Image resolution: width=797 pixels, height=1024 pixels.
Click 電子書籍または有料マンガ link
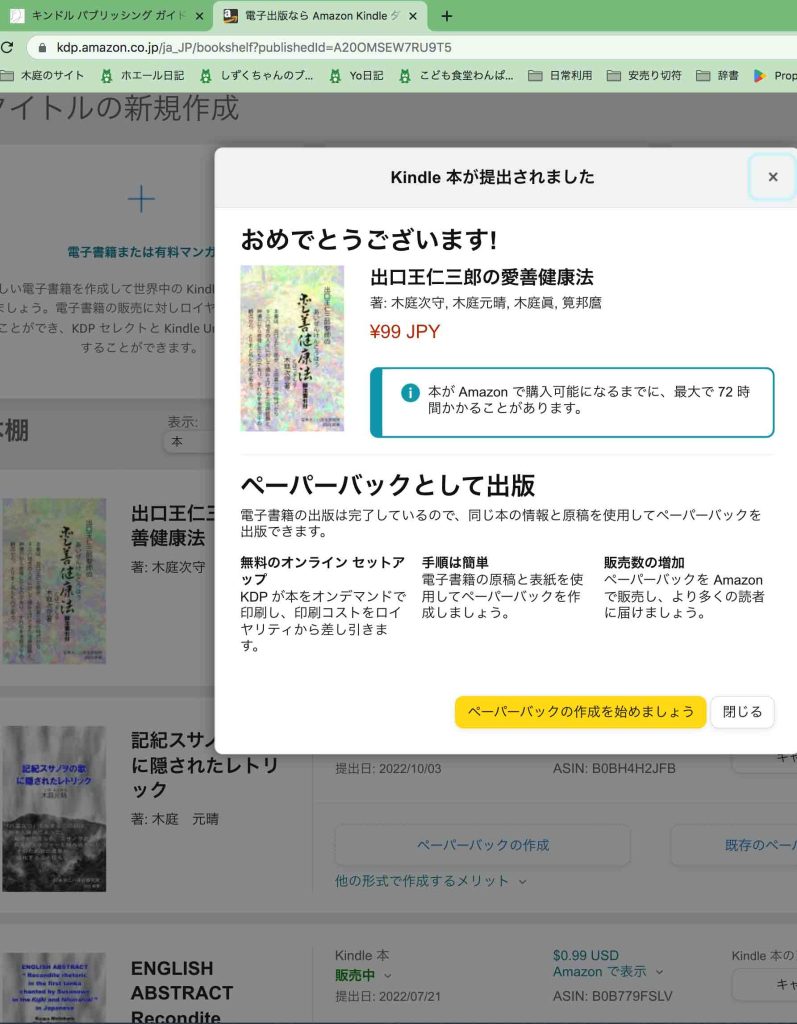141,252
